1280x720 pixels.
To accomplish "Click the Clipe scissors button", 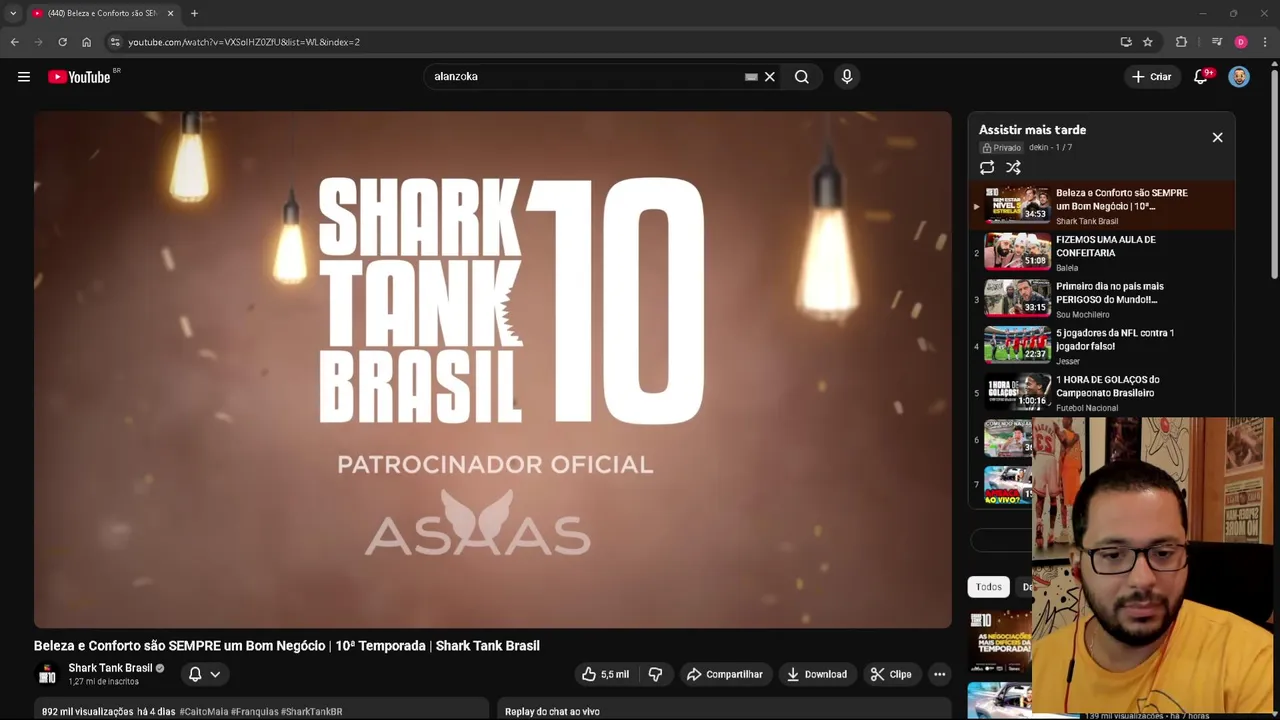I will 891,674.
